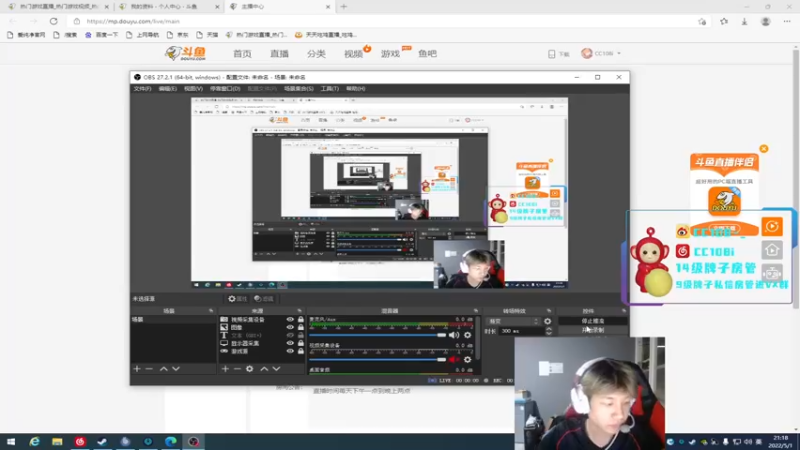This screenshot has width=800, height=450.
Task: Add a new scene with the plus button
Action: [x=137, y=368]
